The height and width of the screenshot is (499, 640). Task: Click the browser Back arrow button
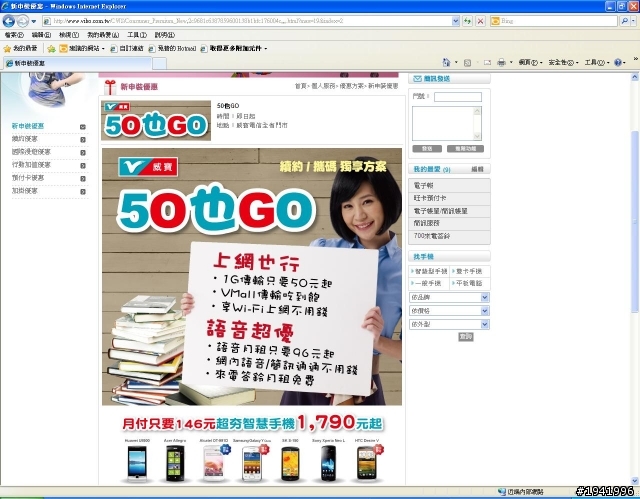coord(9,21)
